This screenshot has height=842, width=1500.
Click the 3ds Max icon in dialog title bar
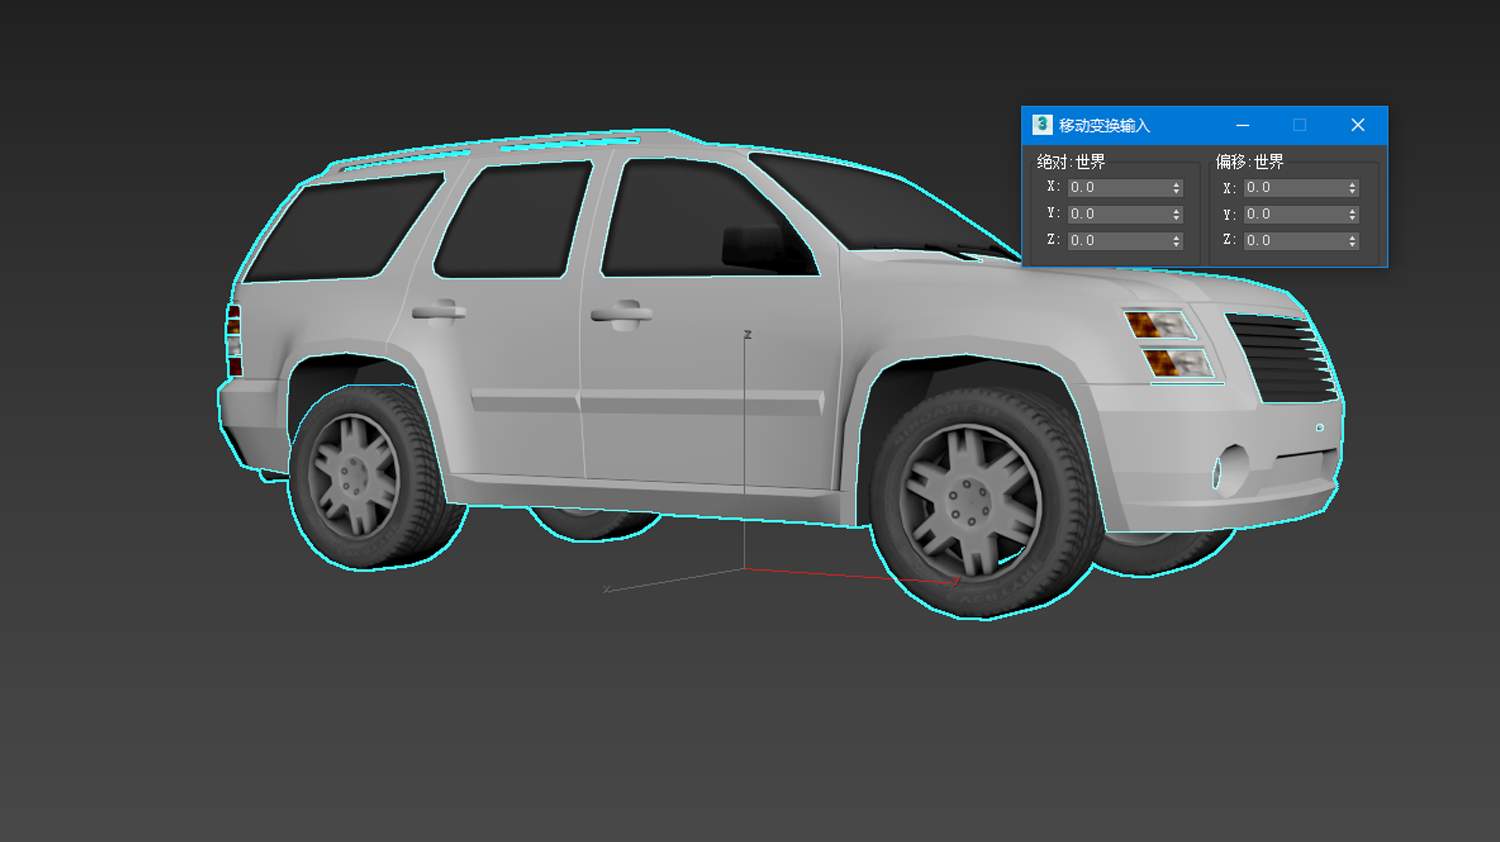coord(1042,125)
